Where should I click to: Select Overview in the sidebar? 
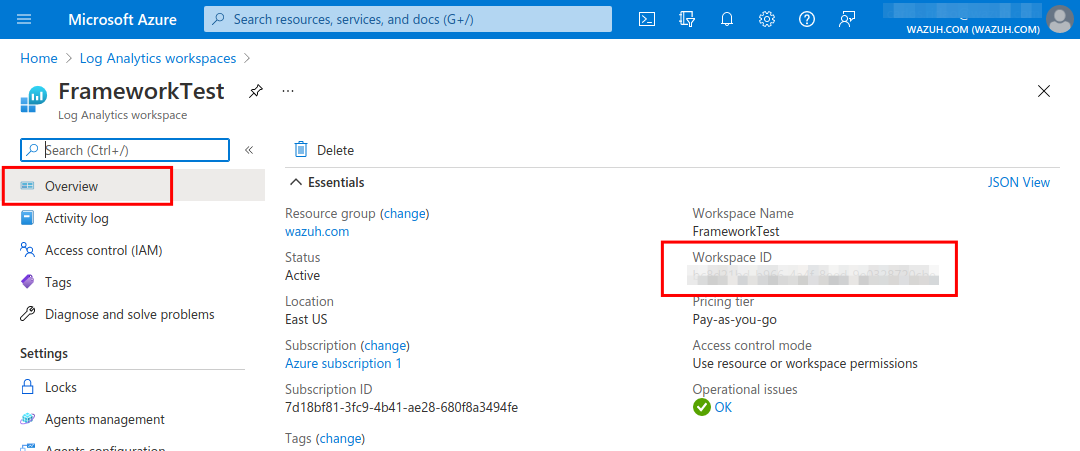pyautogui.click(x=133, y=186)
